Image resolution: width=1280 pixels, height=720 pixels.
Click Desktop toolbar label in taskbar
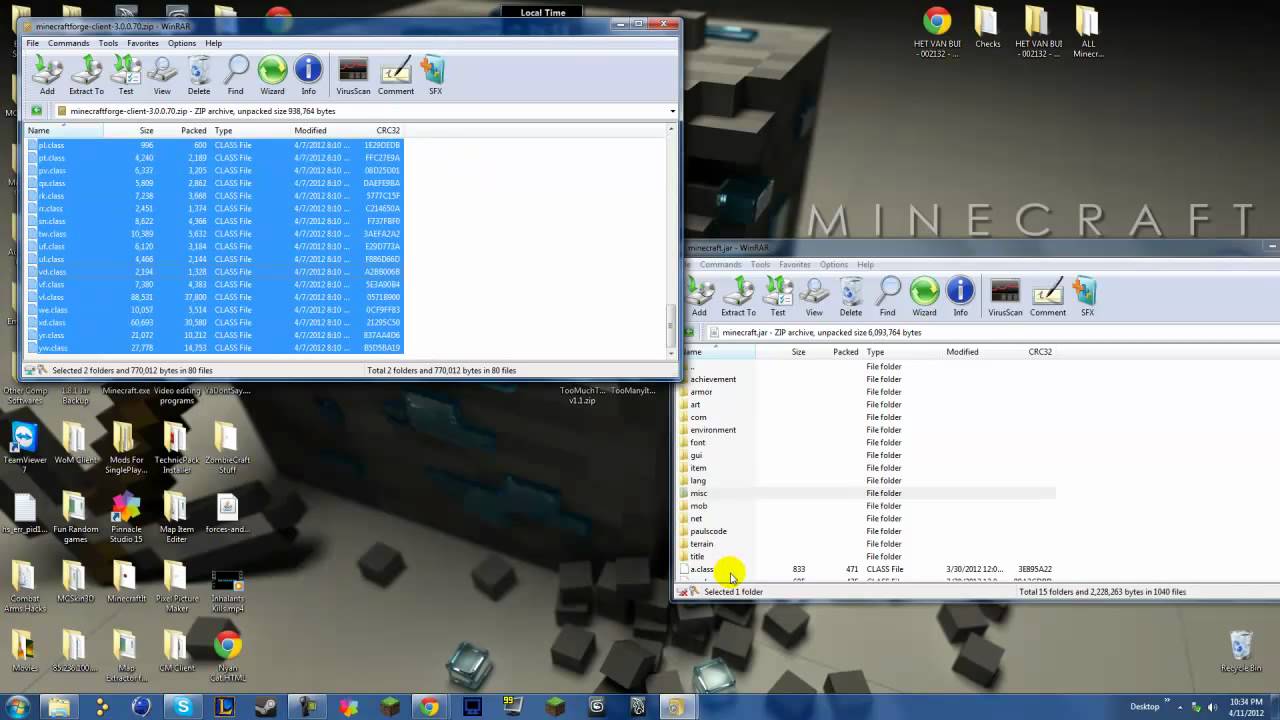tap(1145, 707)
